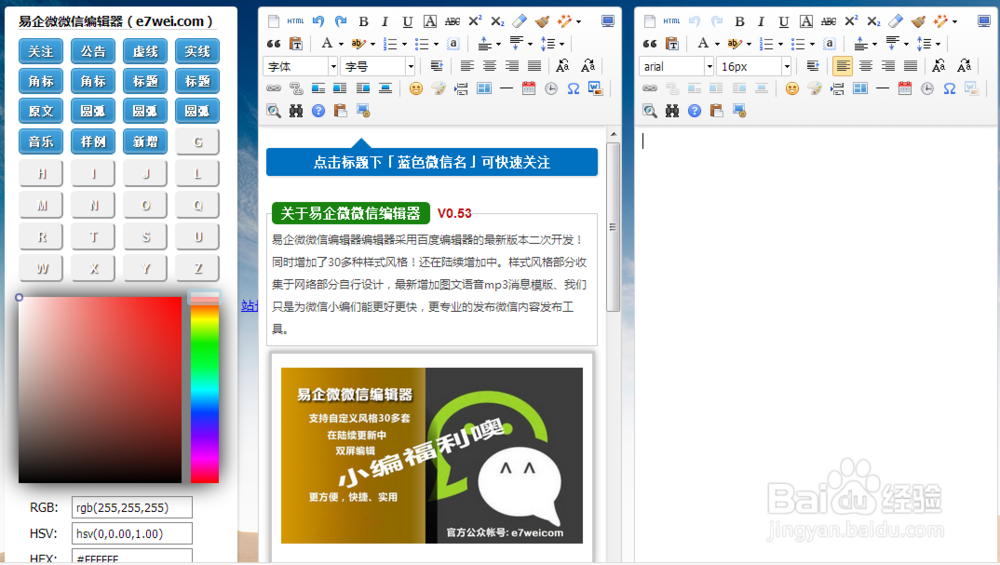This screenshot has width=1000, height=565.
Task: Click the 音乐 style button
Action: click(41, 142)
